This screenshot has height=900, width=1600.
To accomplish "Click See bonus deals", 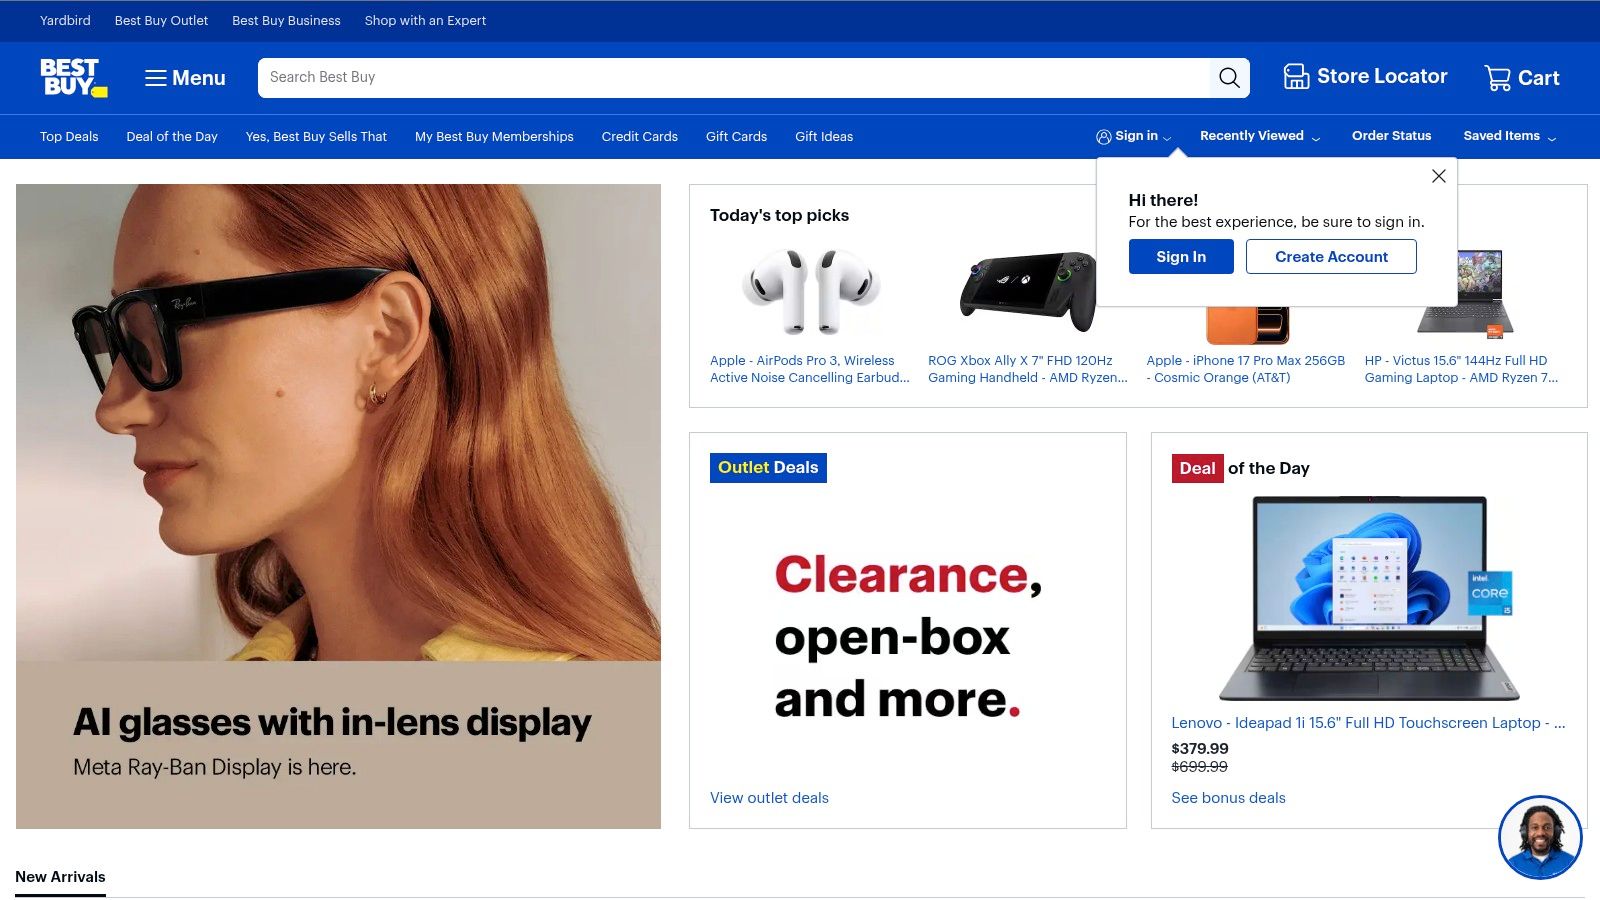I will pos(1228,798).
